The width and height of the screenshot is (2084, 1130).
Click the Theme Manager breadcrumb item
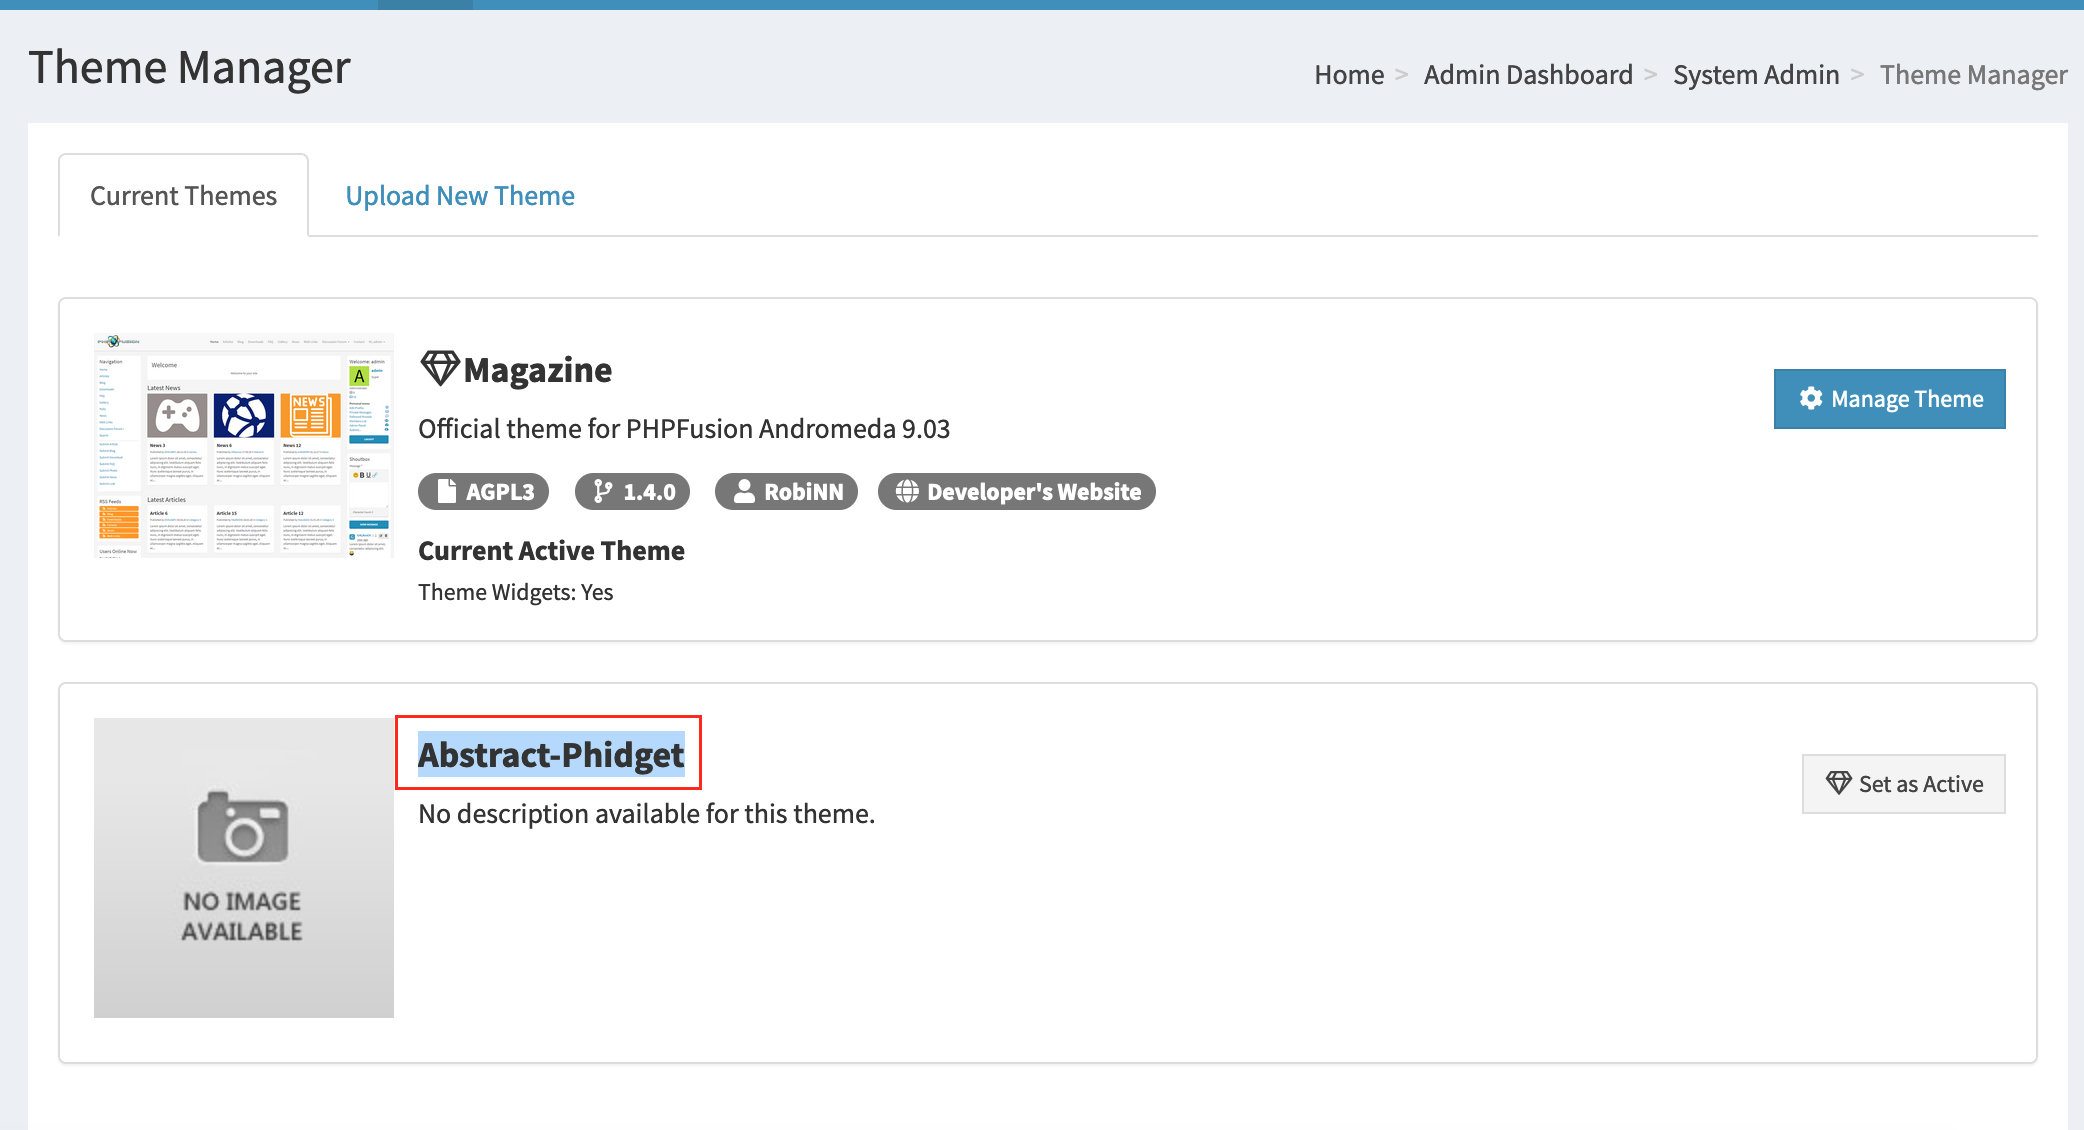[x=1973, y=75]
